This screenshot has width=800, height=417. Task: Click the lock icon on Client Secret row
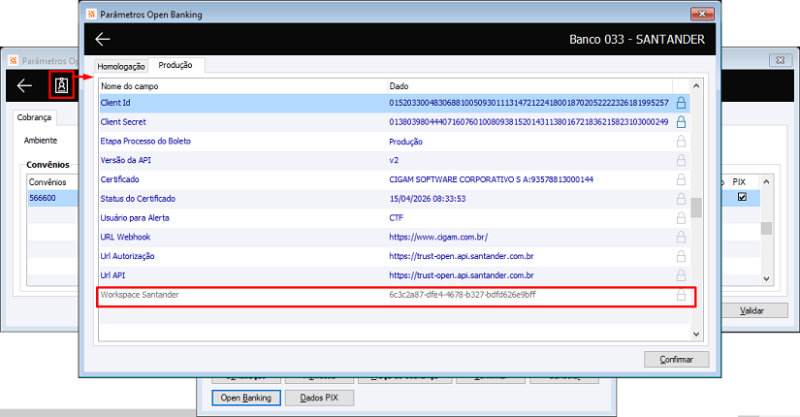[681, 122]
